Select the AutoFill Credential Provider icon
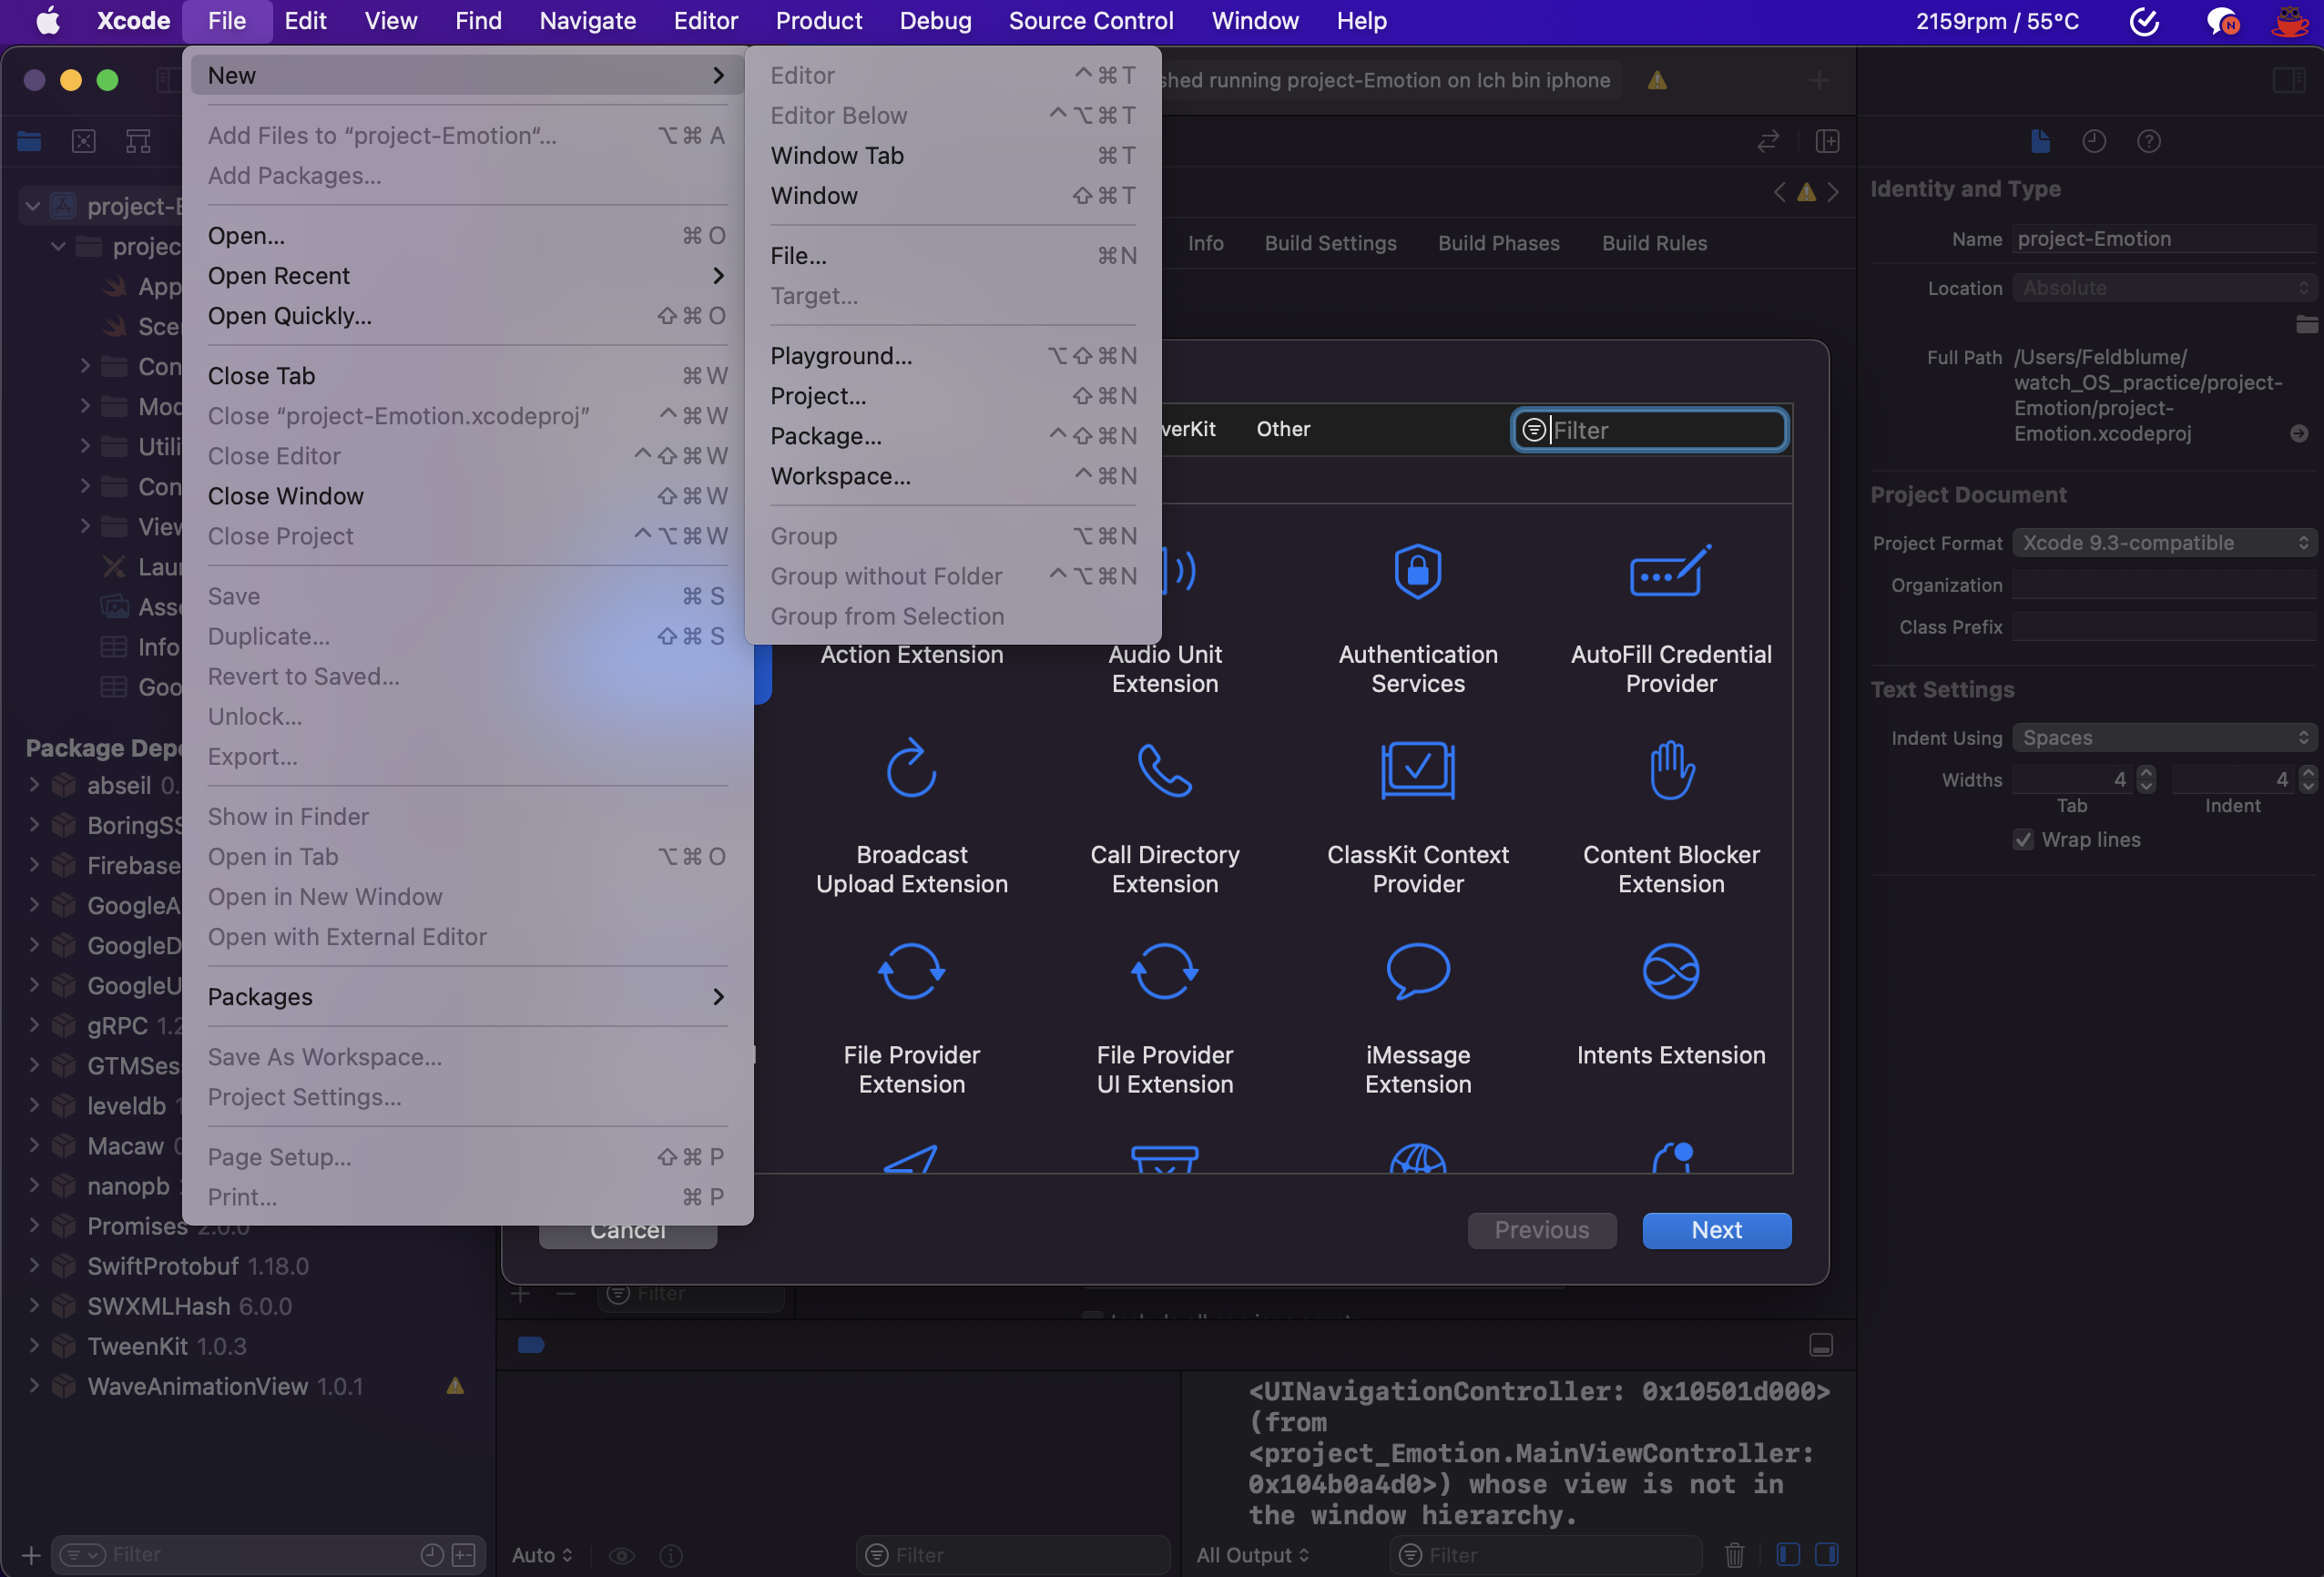The width and height of the screenshot is (2324, 1577). [x=1670, y=571]
